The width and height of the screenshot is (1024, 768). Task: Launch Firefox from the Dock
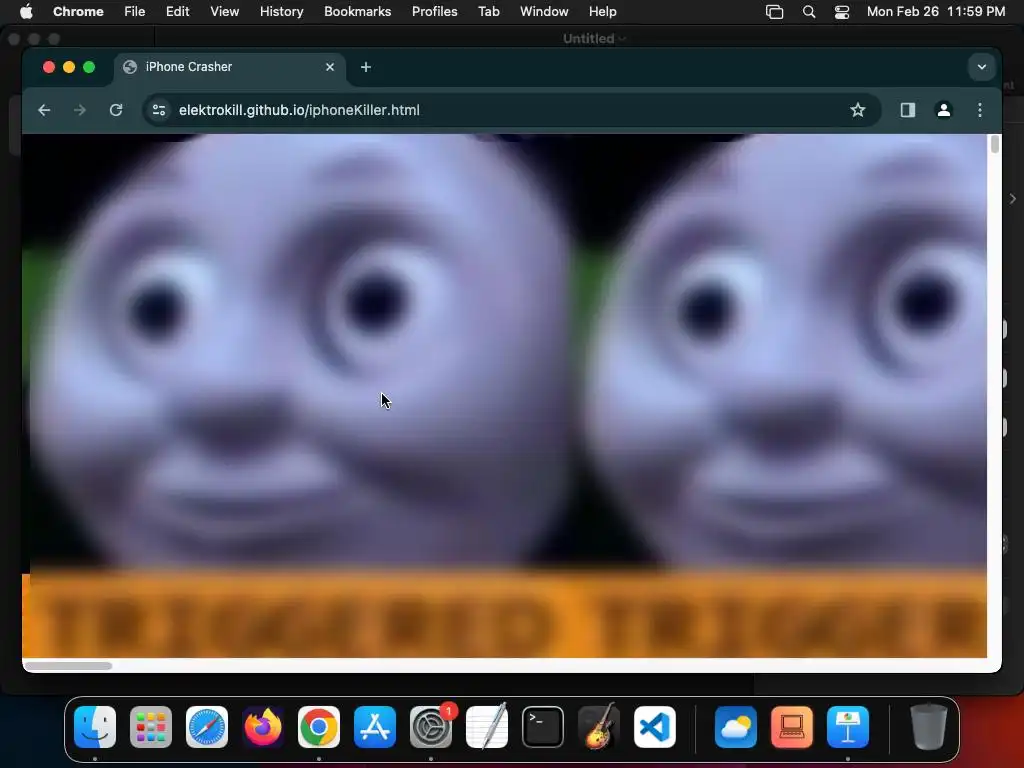(263, 727)
